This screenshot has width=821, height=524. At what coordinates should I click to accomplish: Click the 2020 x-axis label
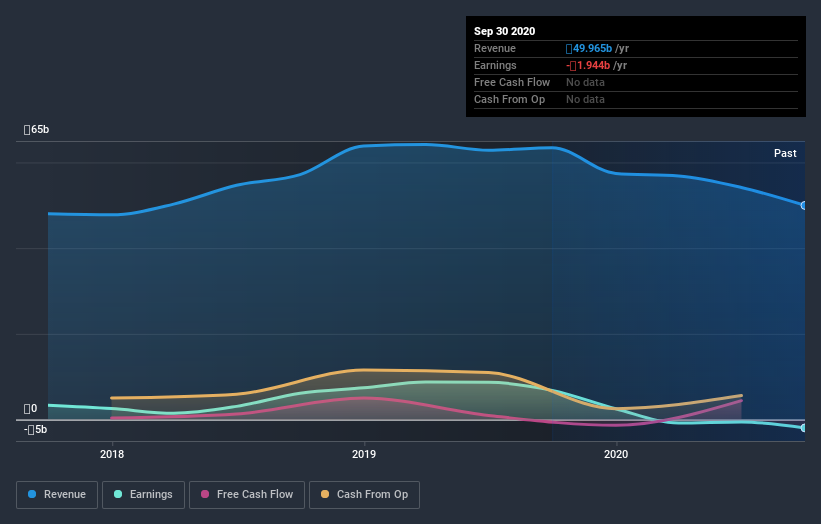pos(616,454)
